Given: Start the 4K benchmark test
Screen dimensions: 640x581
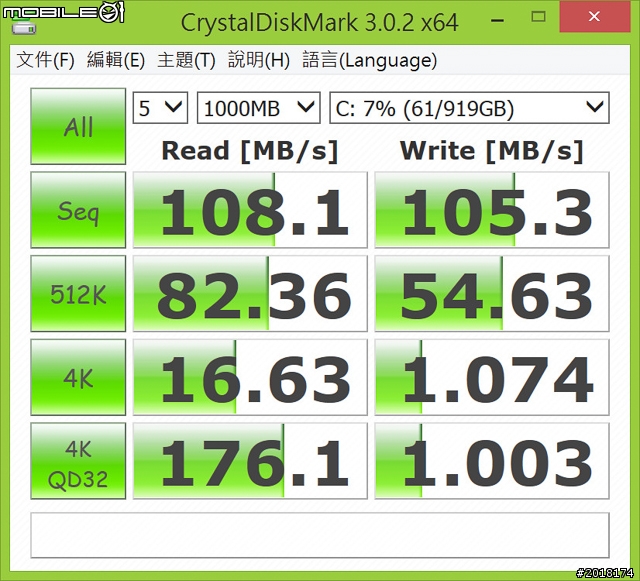Looking at the screenshot, I should (78, 377).
